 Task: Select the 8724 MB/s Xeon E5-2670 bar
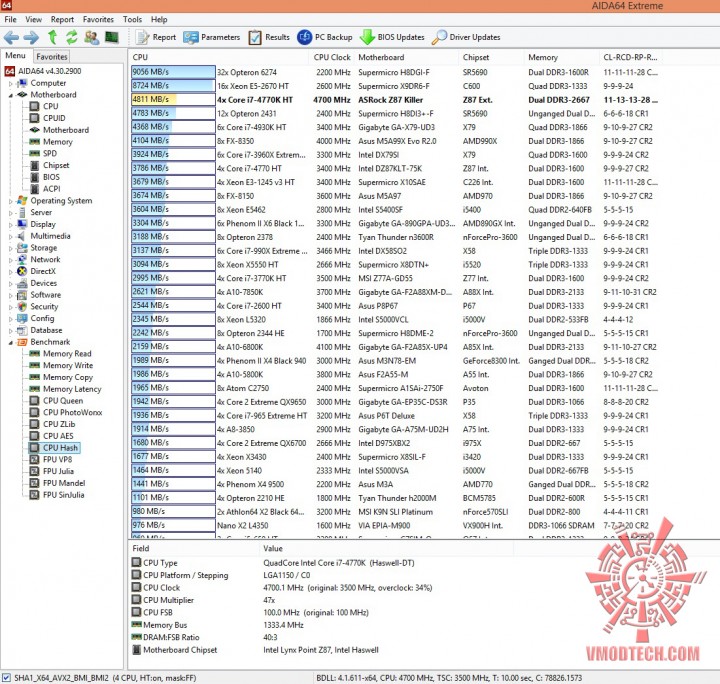click(x=173, y=86)
